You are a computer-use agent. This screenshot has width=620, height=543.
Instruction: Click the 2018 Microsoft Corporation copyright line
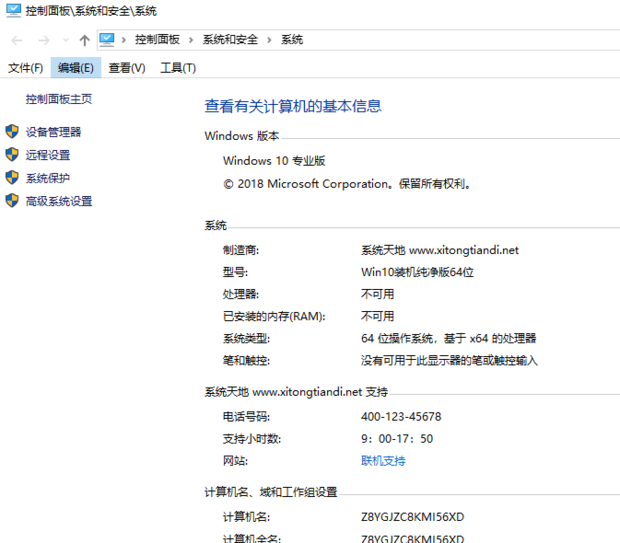pos(347,184)
